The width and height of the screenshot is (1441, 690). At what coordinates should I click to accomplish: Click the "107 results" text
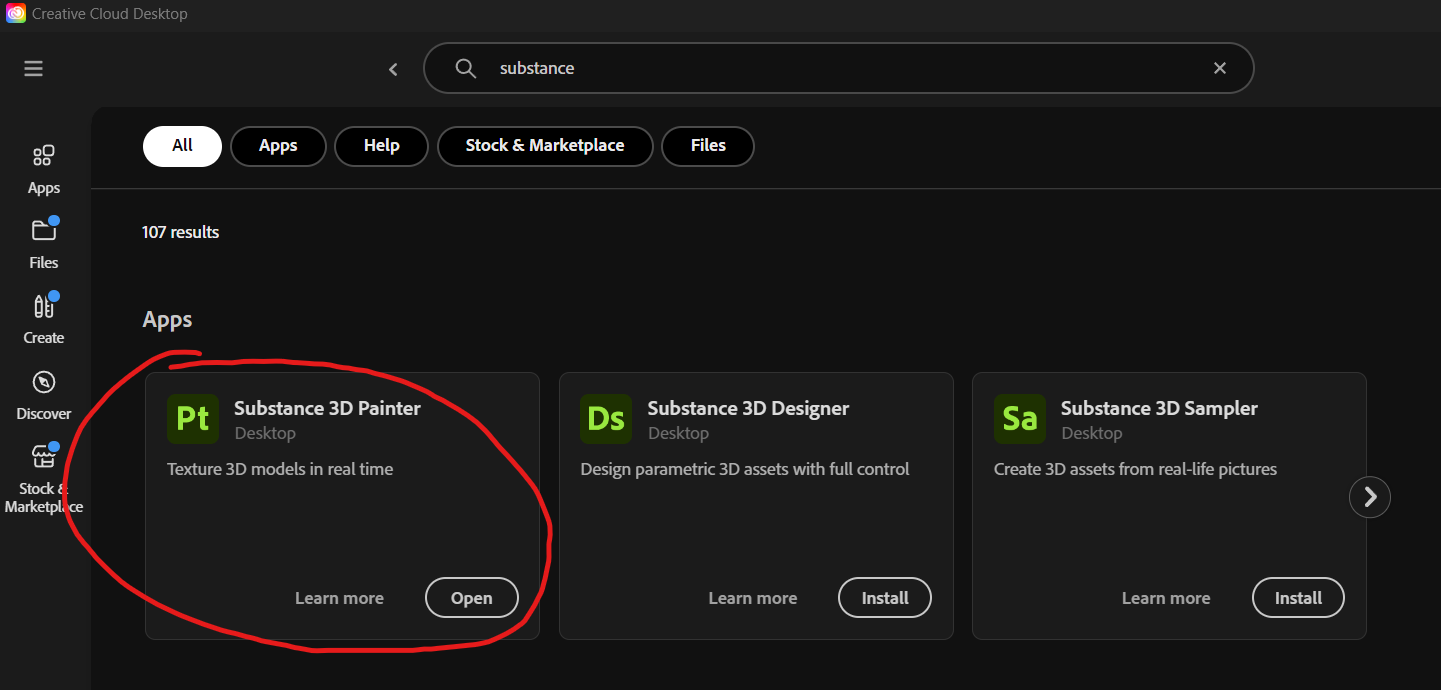click(x=181, y=232)
